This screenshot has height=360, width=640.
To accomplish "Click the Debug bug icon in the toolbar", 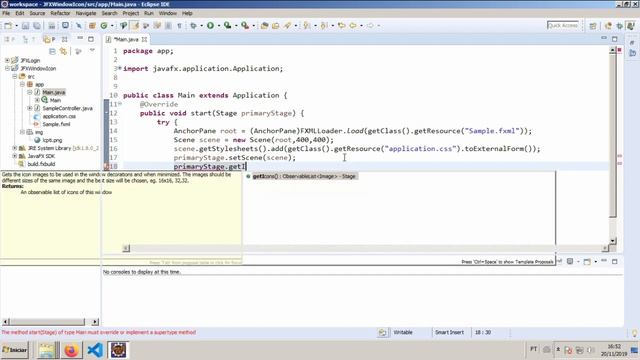I will click(193, 26).
